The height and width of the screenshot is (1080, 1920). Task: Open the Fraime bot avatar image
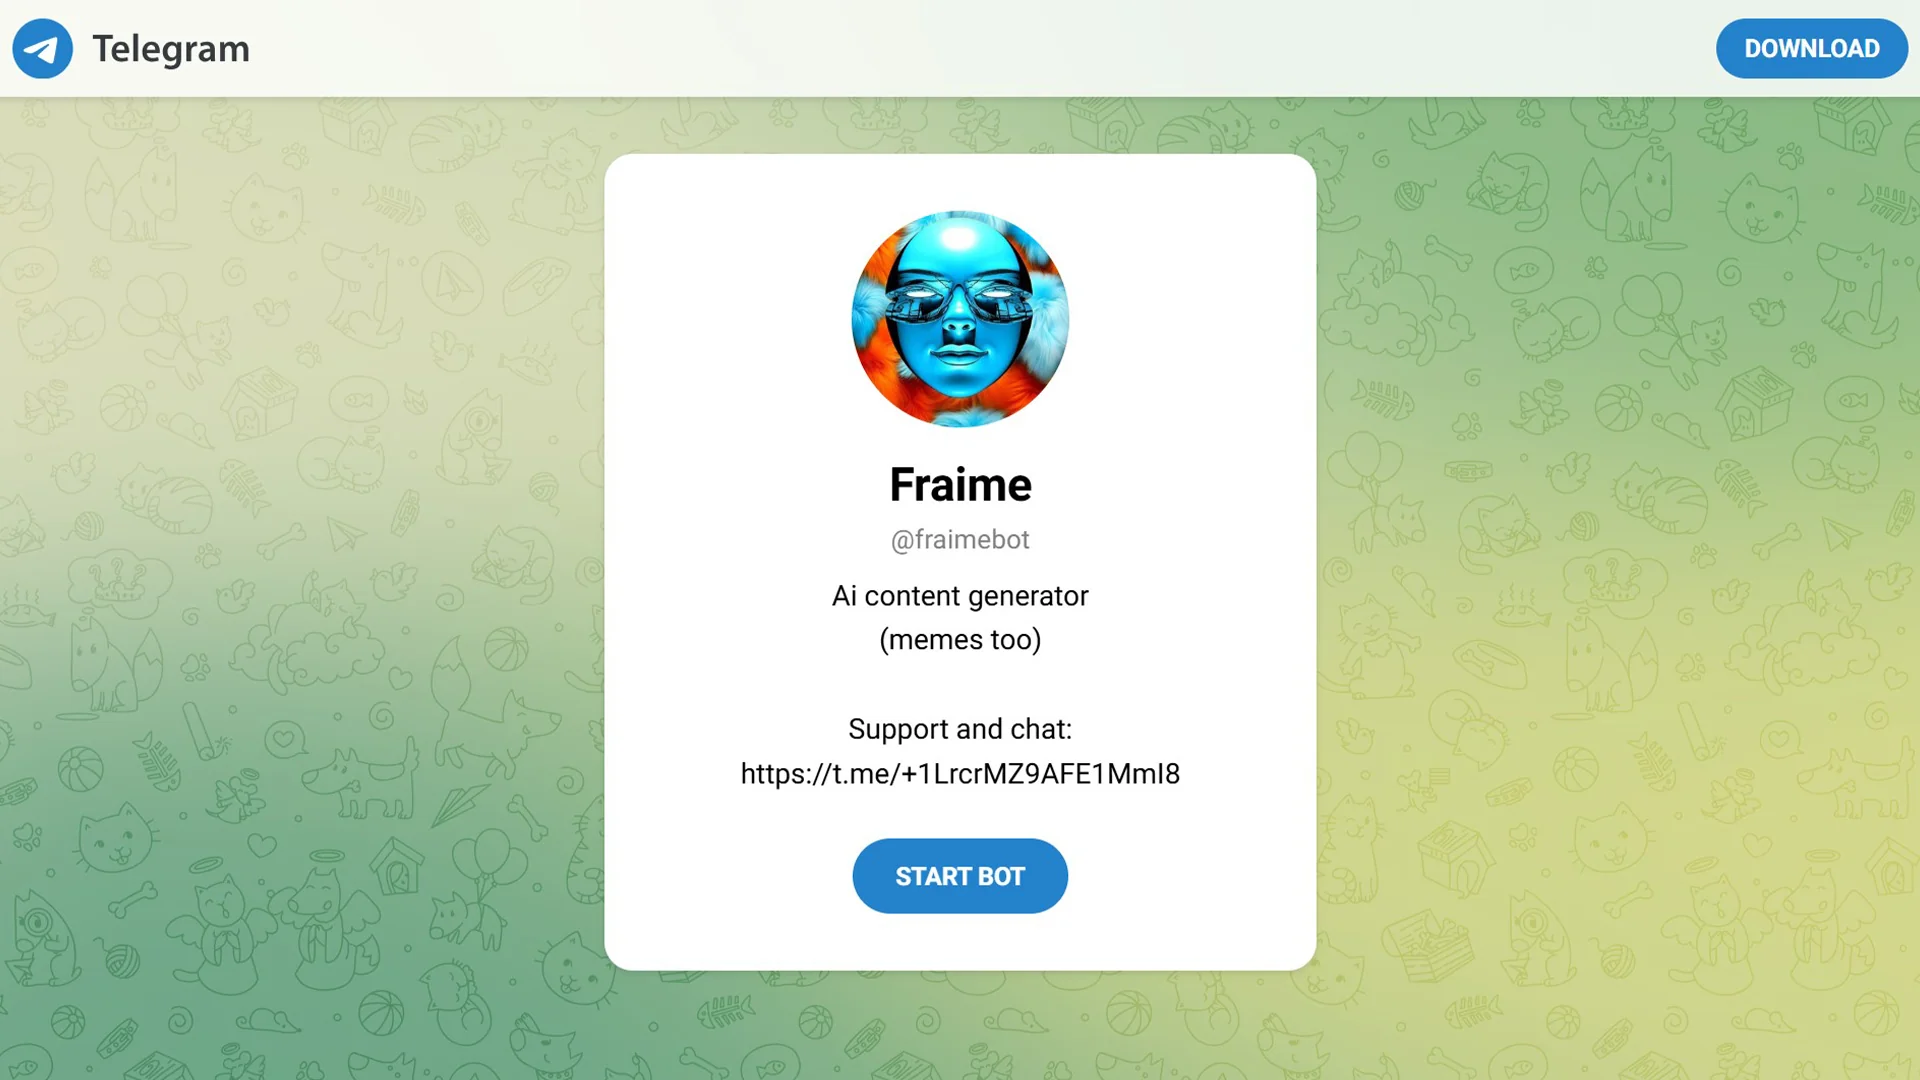point(960,319)
